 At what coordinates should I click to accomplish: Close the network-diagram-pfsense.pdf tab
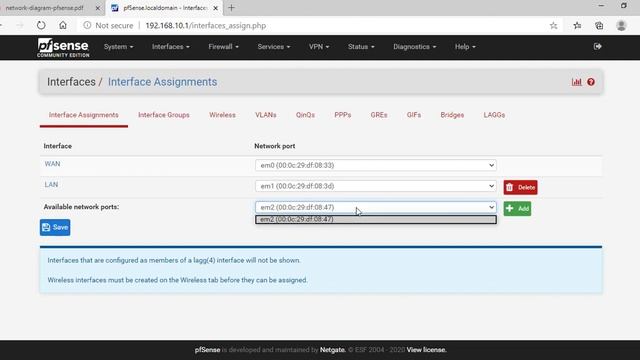[98, 8]
